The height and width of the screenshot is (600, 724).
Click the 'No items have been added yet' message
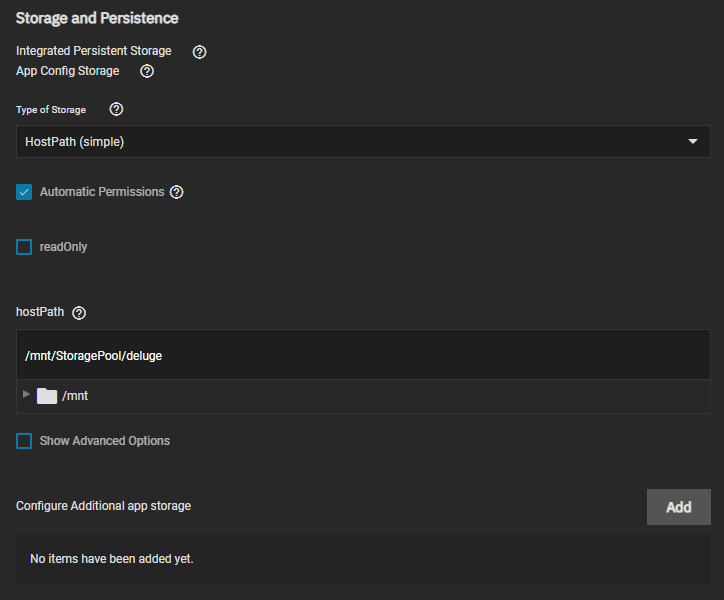112,559
